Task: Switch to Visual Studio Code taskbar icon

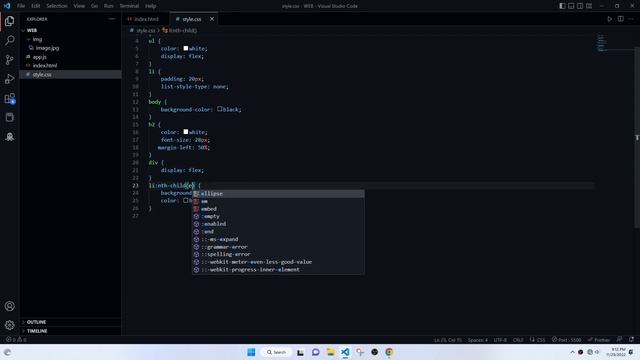Action: click(345, 352)
